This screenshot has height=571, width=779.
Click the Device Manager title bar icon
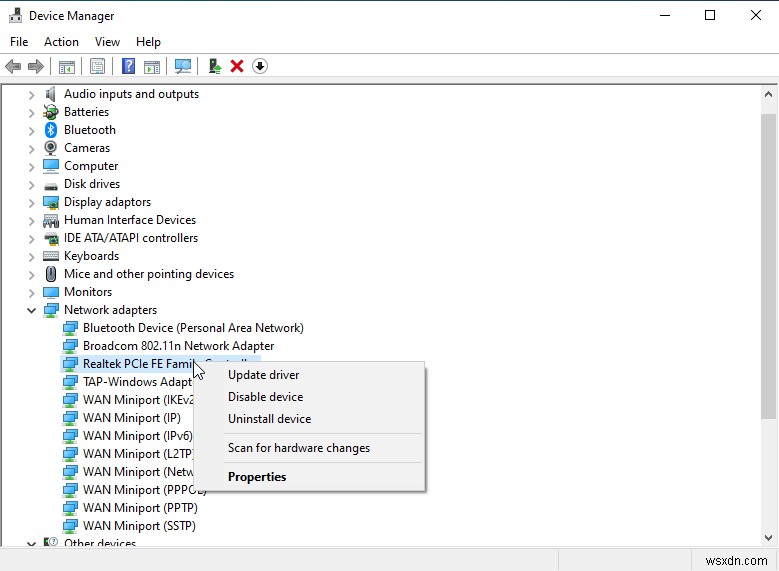15,15
